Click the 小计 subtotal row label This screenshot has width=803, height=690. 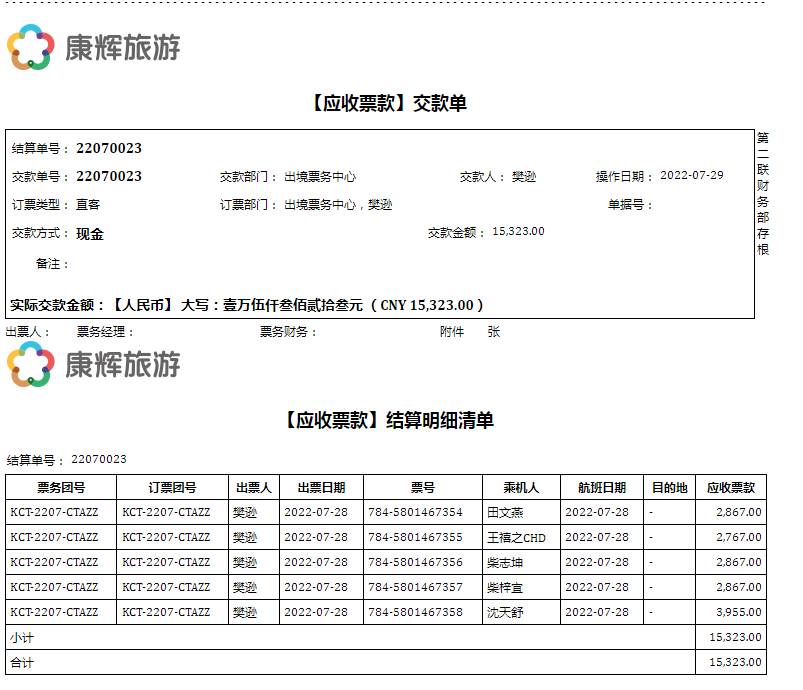[x=21, y=637]
